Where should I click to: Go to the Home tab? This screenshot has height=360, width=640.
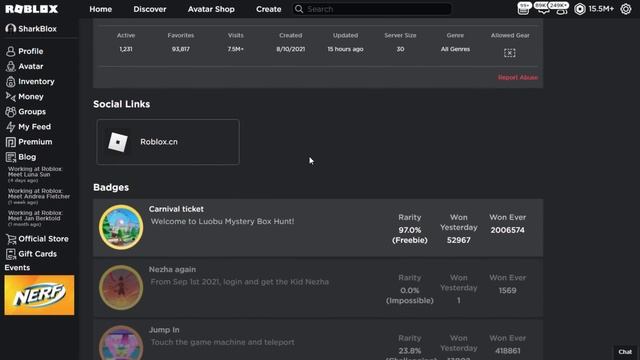tap(100, 9)
